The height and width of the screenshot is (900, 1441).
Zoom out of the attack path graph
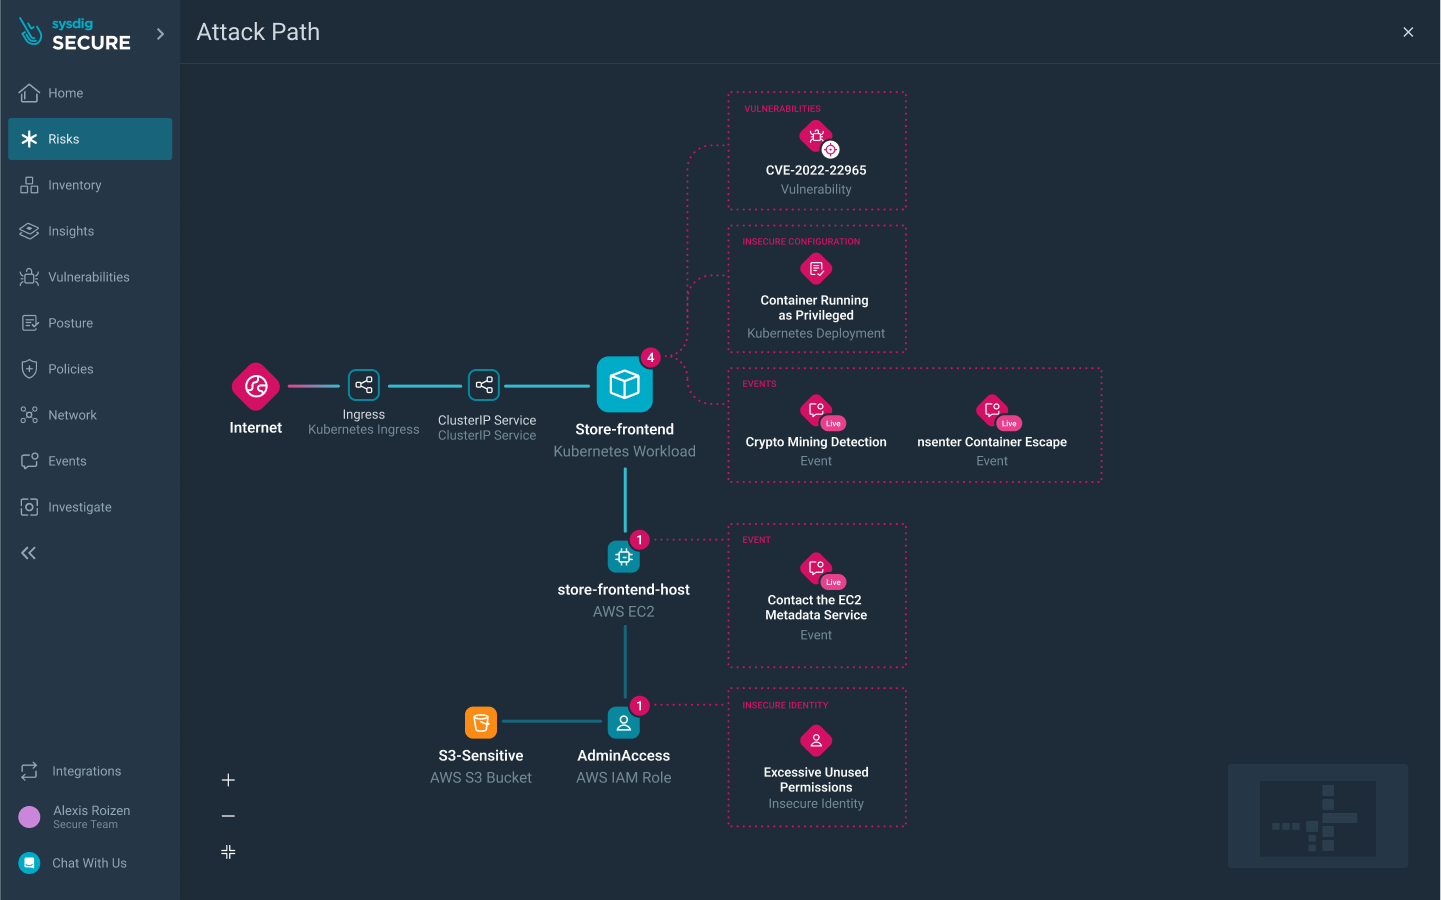pyautogui.click(x=228, y=816)
